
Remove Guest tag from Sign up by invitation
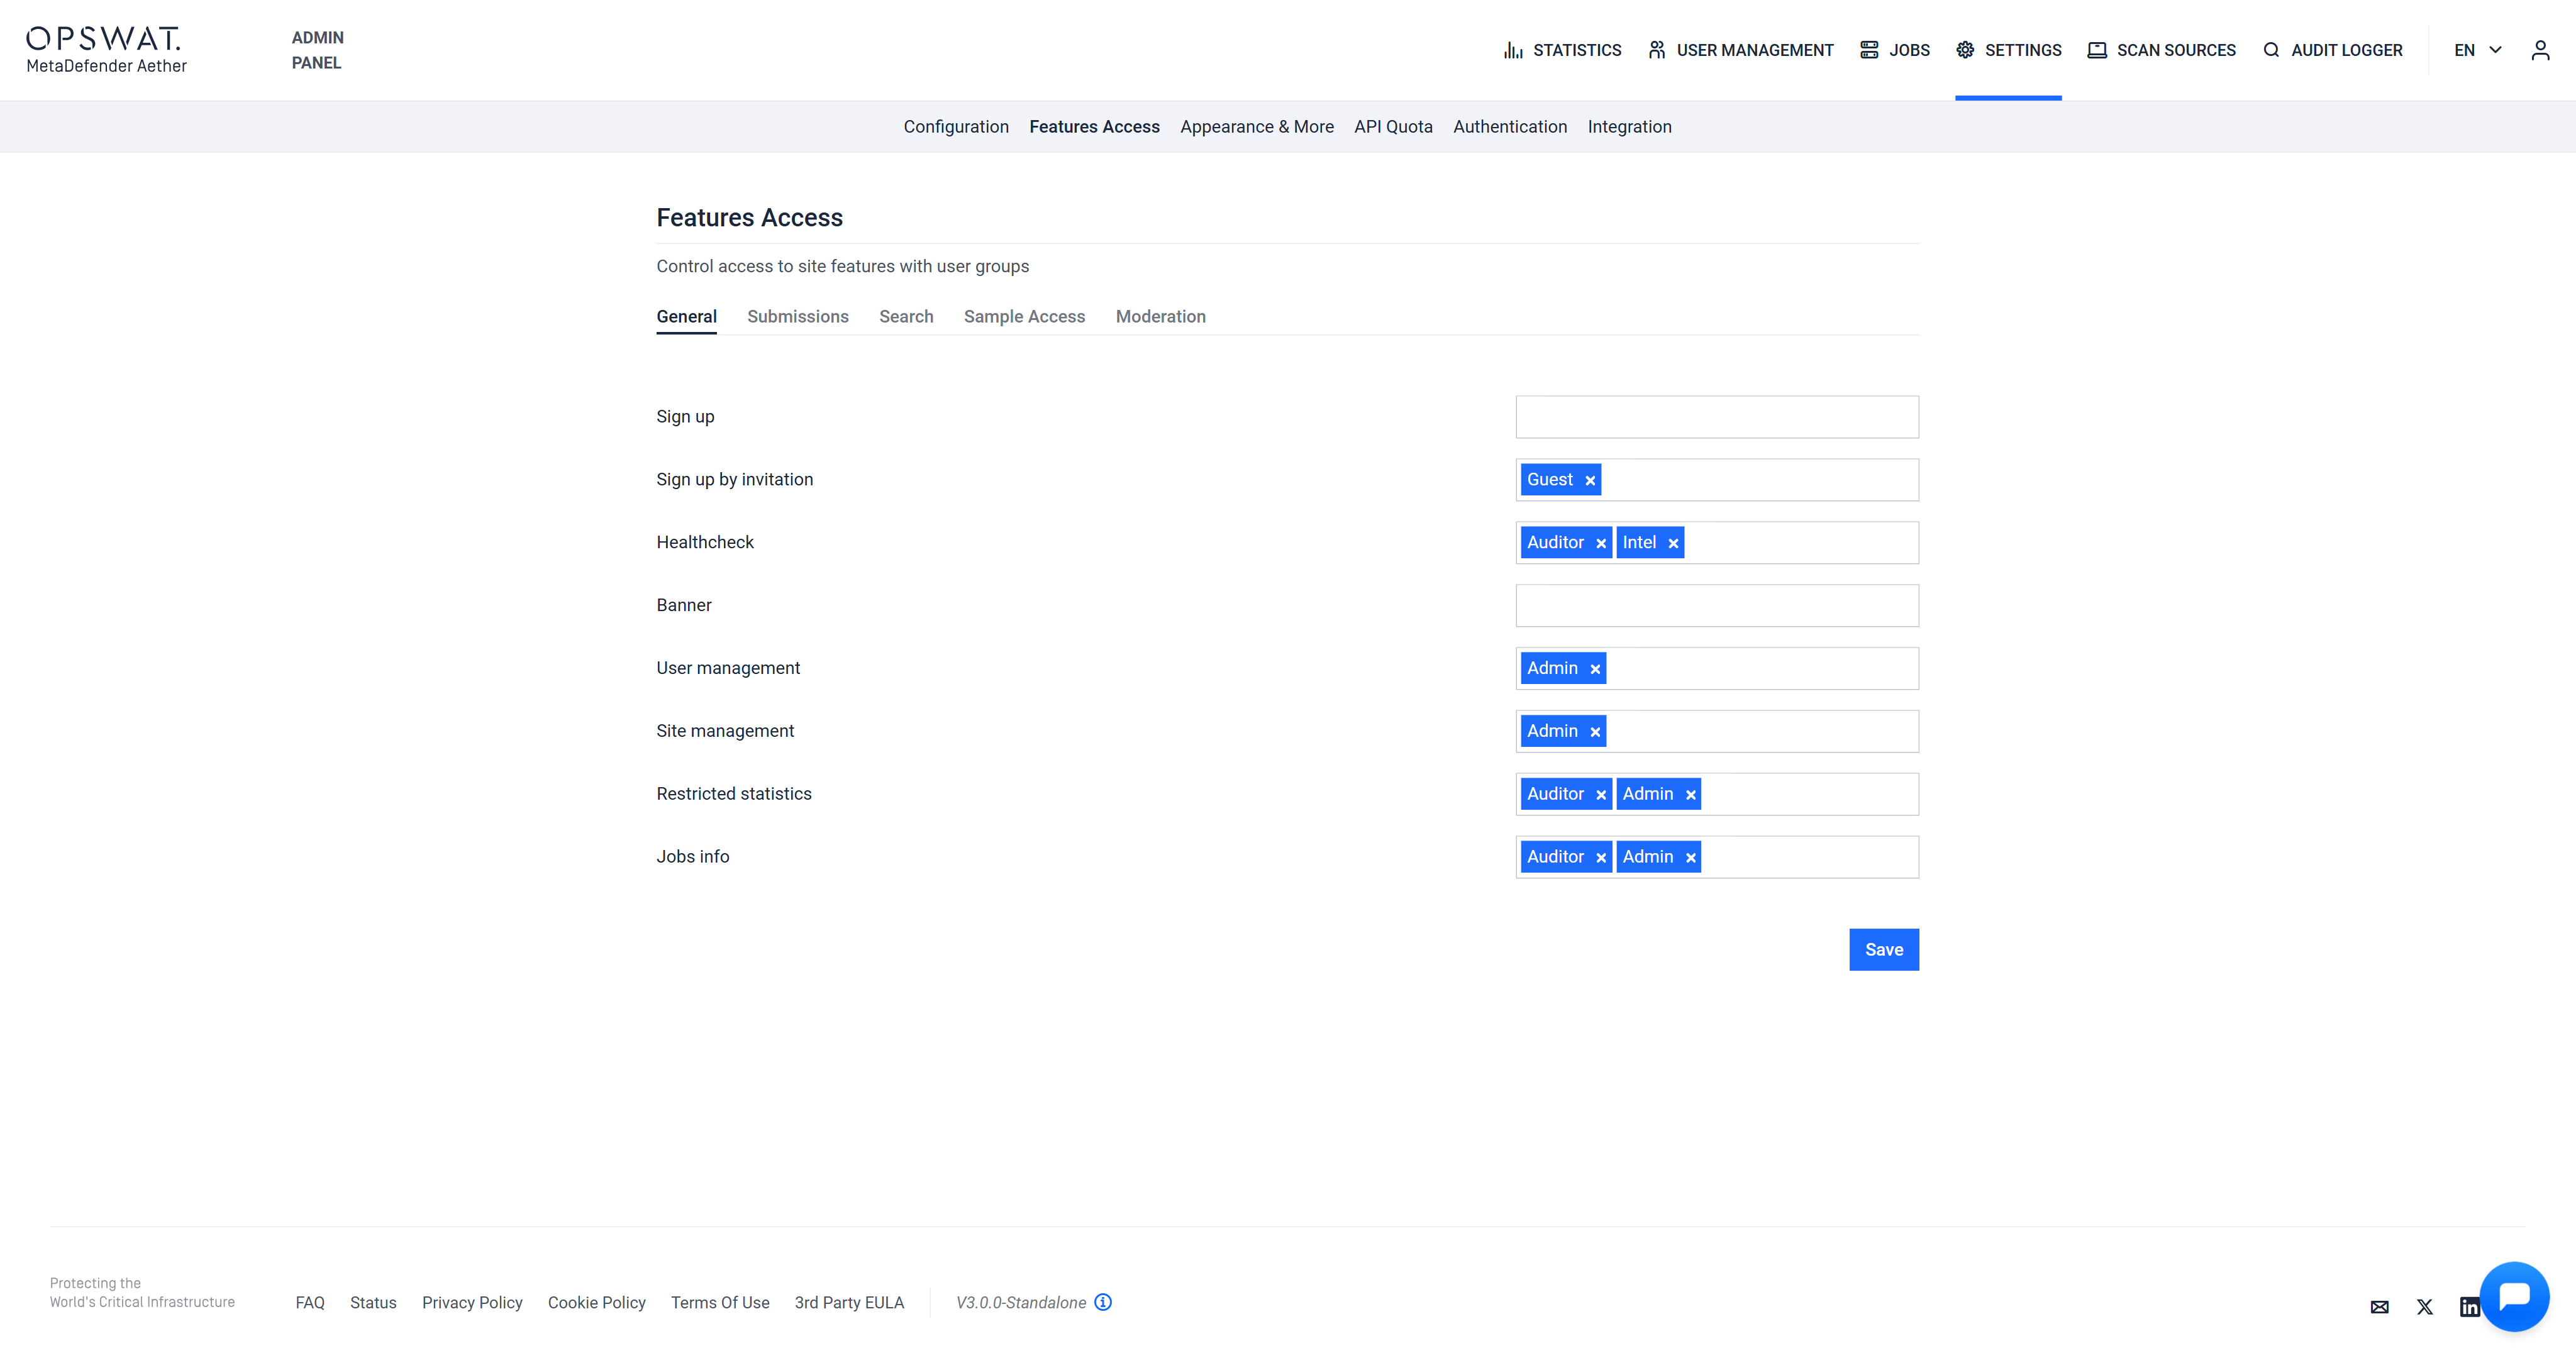point(1590,481)
